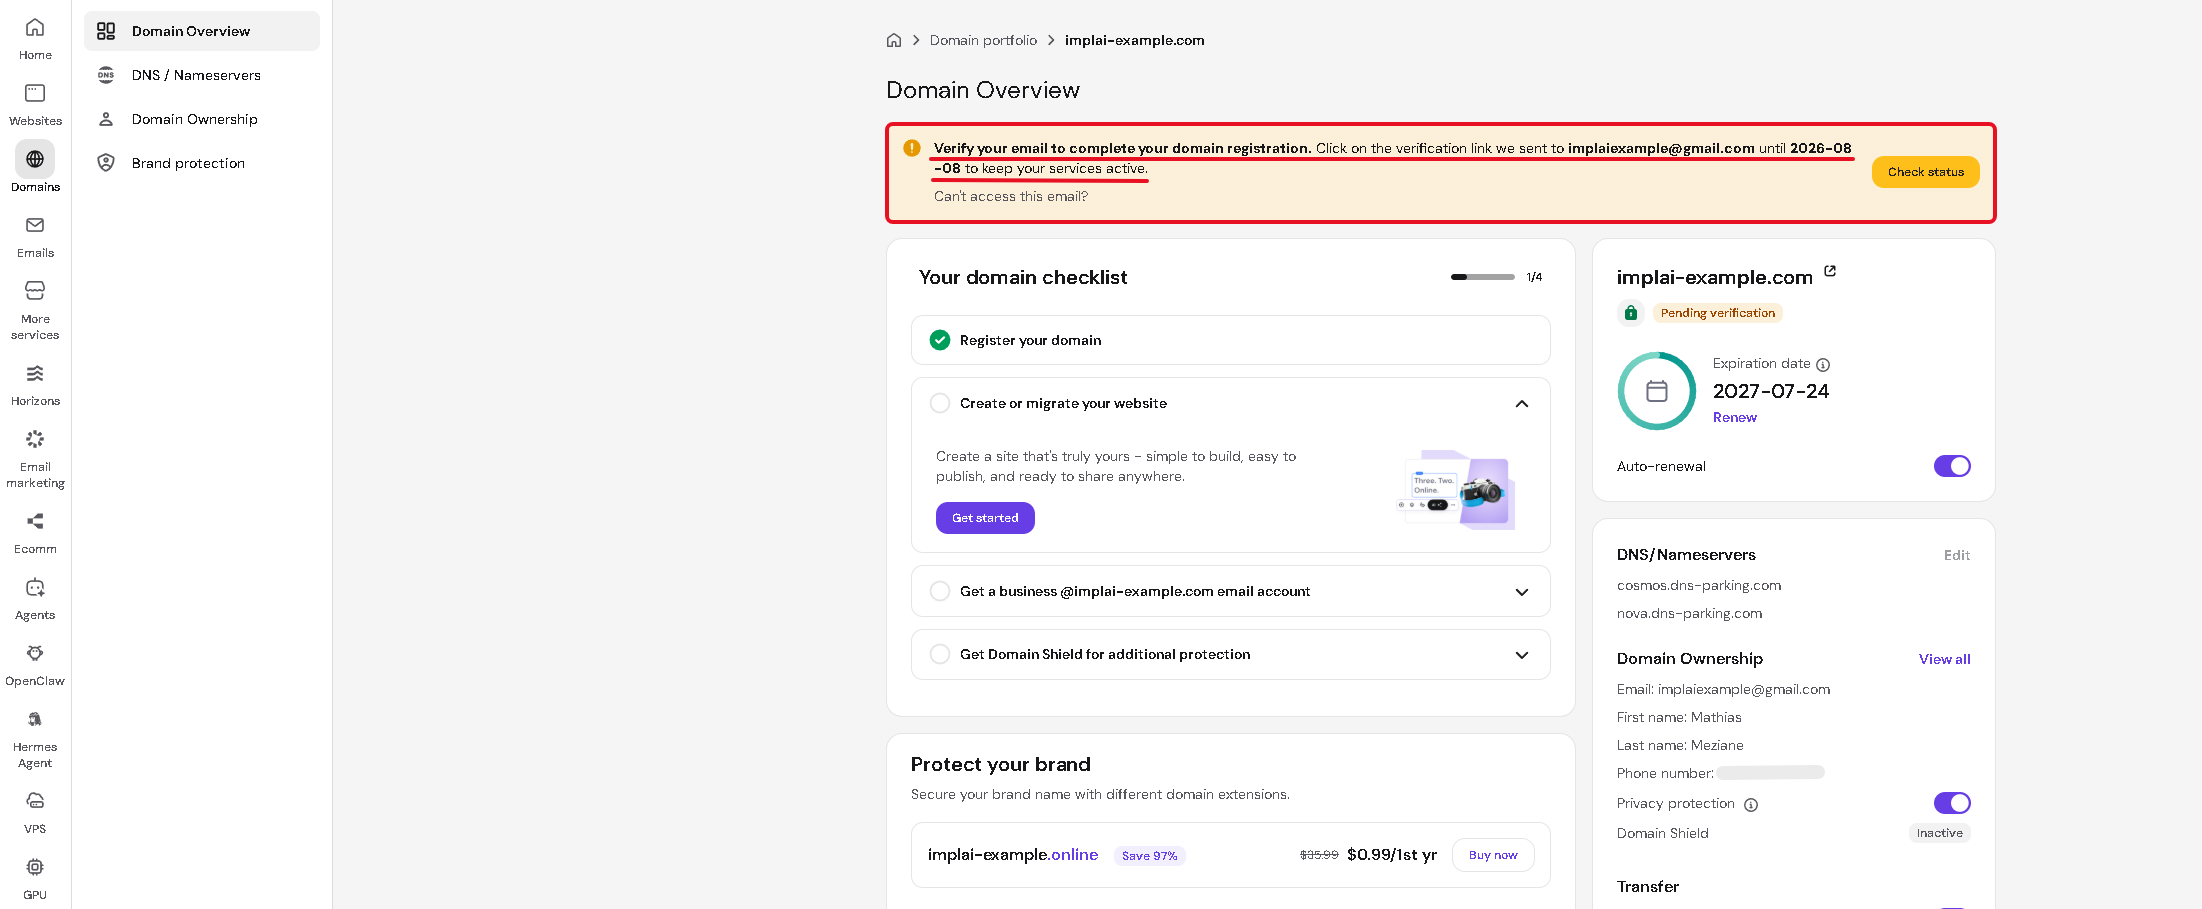Open implai-example.com in new tab icon

pyautogui.click(x=1830, y=271)
